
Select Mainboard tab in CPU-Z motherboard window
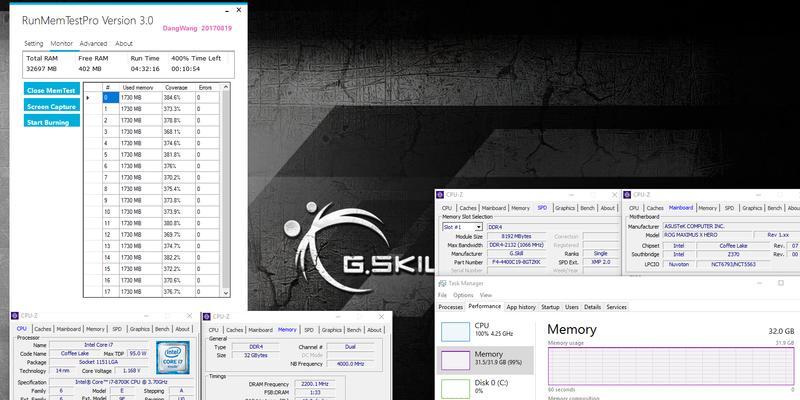[681, 208]
